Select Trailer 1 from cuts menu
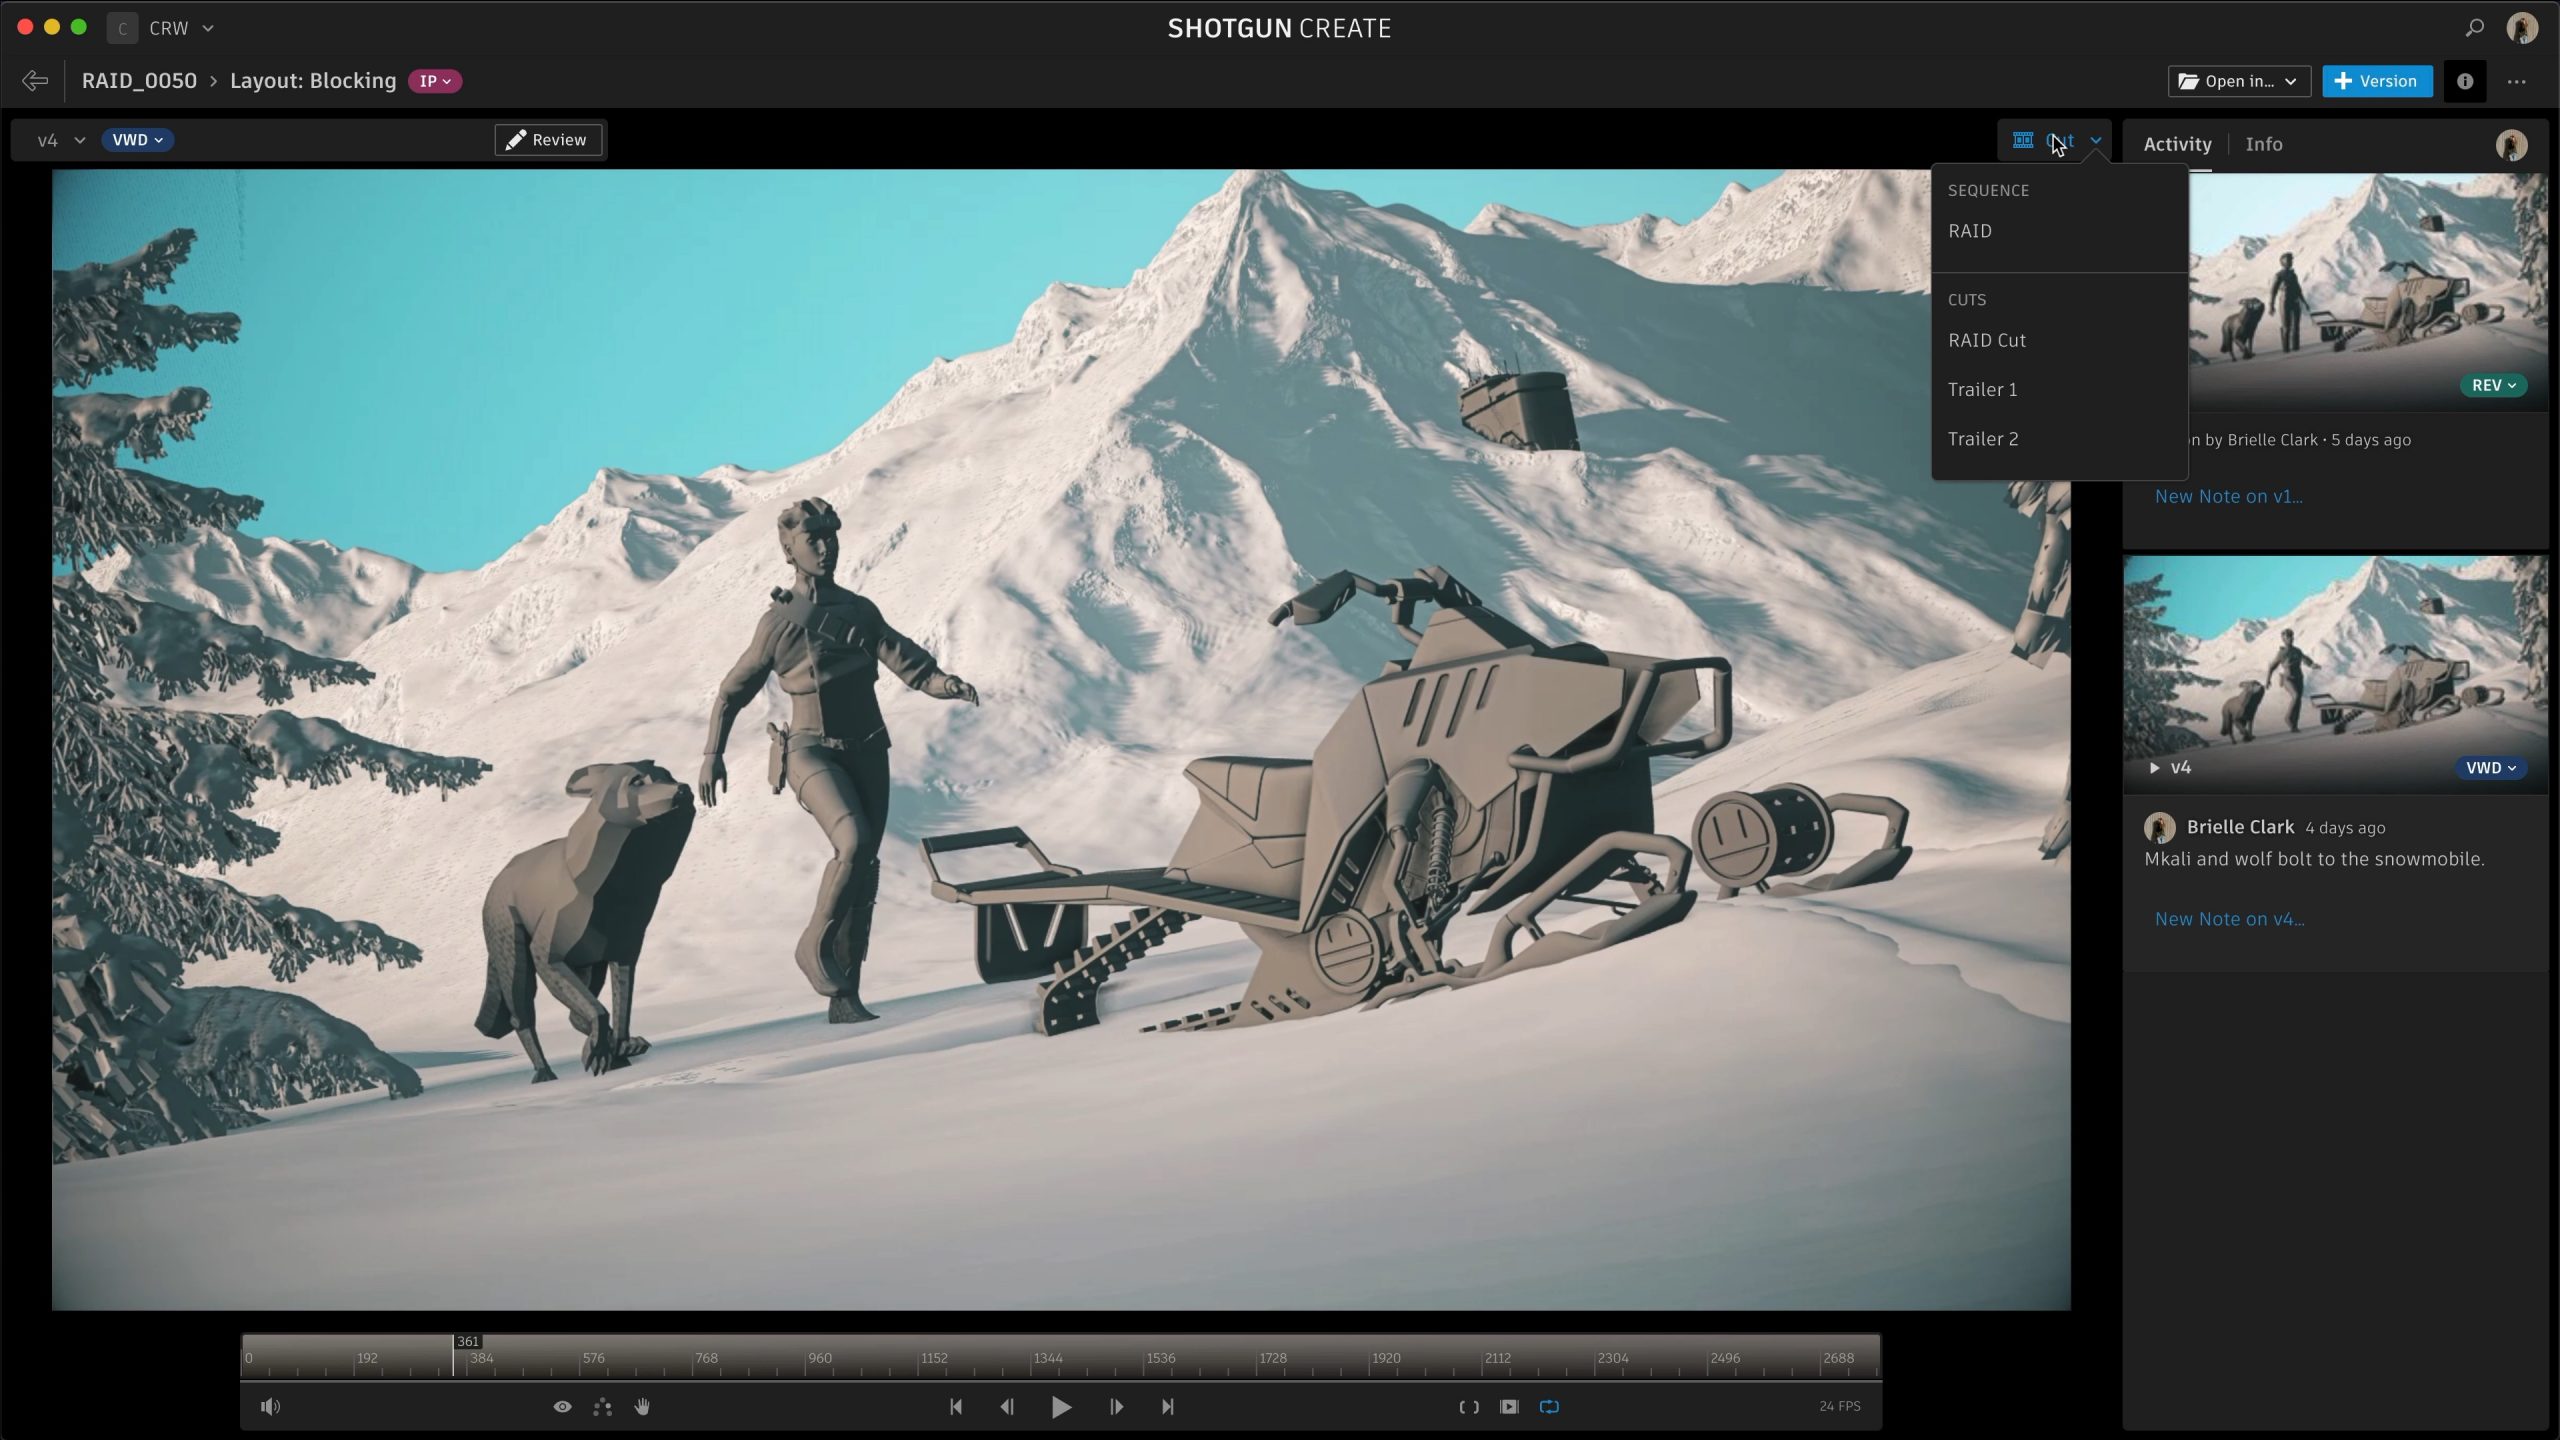This screenshot has height=1440, width=2560. [1982, 389]
